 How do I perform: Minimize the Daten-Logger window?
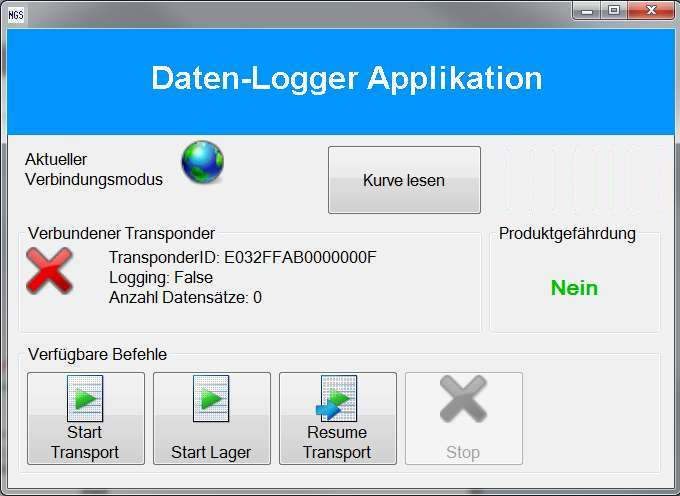point(587,11)
